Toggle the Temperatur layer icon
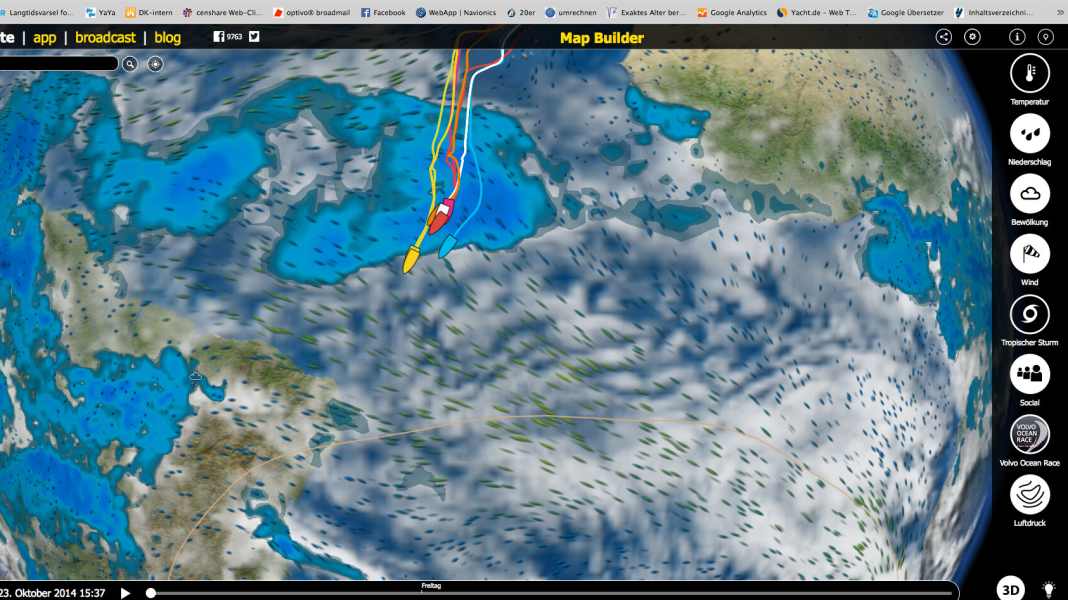This screenshot has height=600, width=1068. tap(1029, 73)
